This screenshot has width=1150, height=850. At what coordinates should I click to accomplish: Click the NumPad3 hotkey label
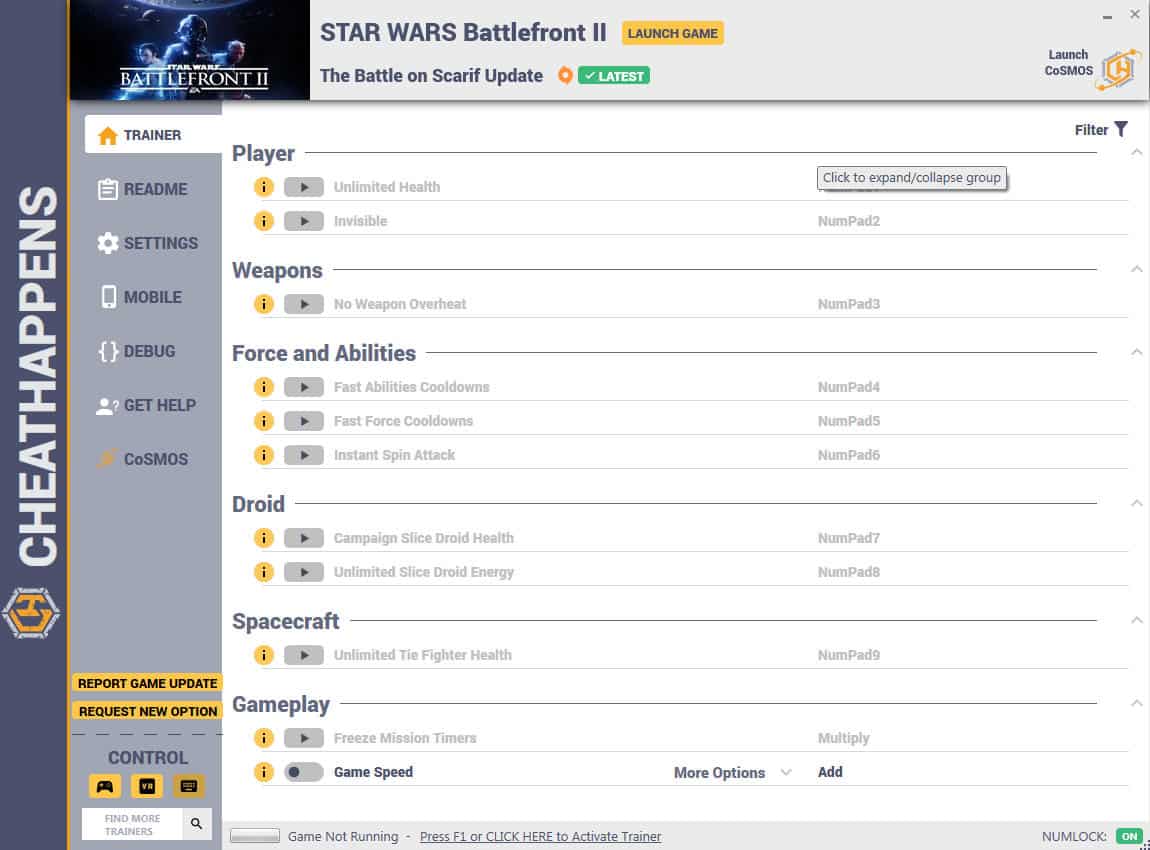pos(849,304)
